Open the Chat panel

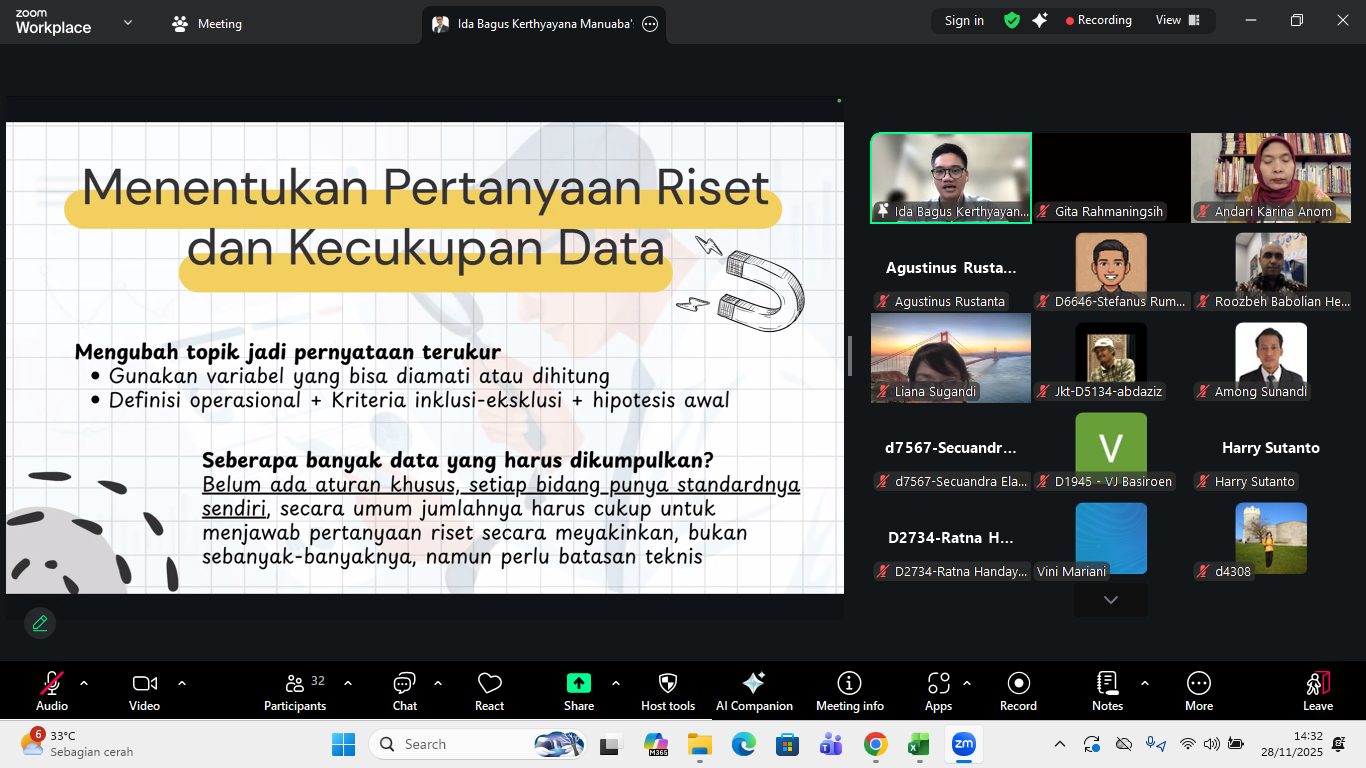[404, 691]
